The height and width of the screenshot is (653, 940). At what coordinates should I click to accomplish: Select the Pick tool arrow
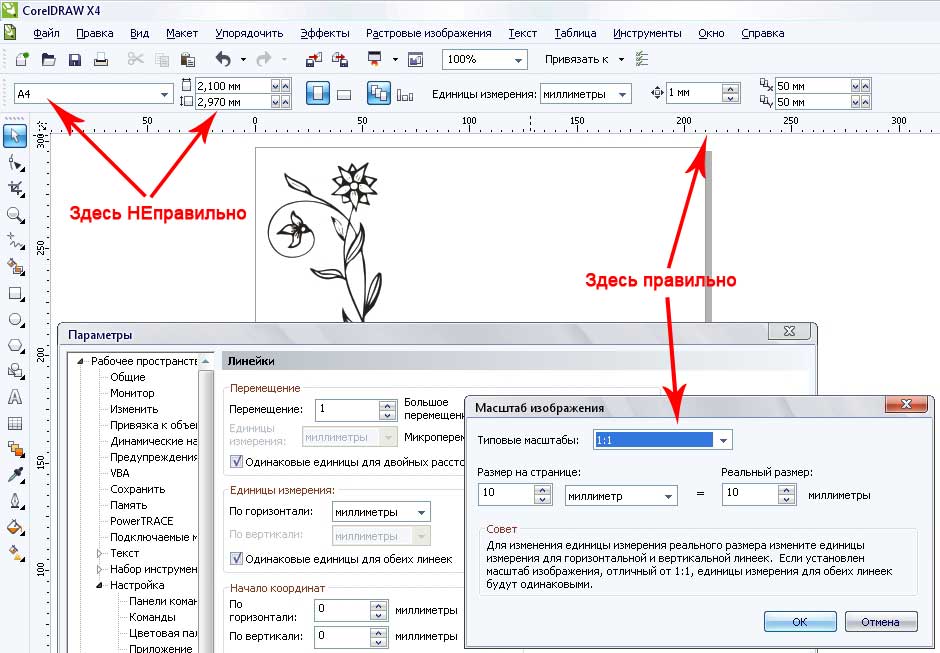tap(14, 136)
